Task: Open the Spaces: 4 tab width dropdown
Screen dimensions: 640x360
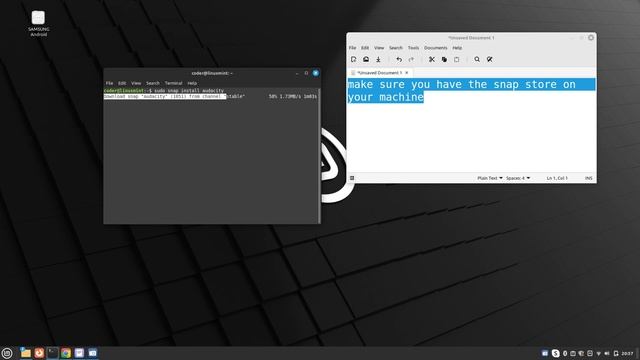Action: (518, 178)
